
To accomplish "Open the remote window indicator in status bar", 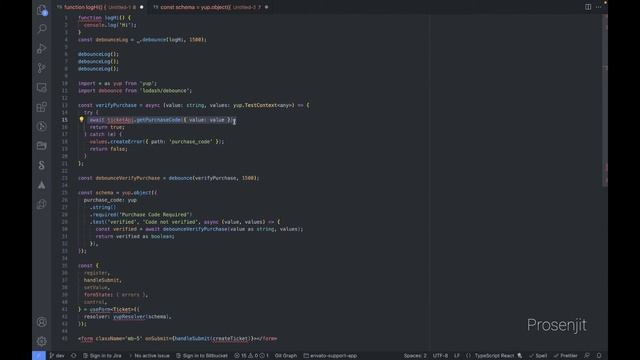I will pos(39,356).
